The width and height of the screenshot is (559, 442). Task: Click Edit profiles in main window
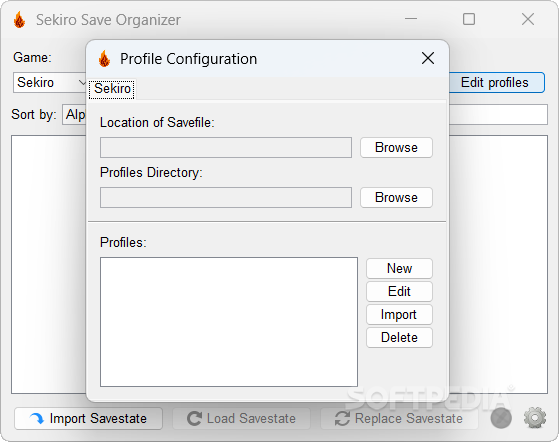pos(496,82)
